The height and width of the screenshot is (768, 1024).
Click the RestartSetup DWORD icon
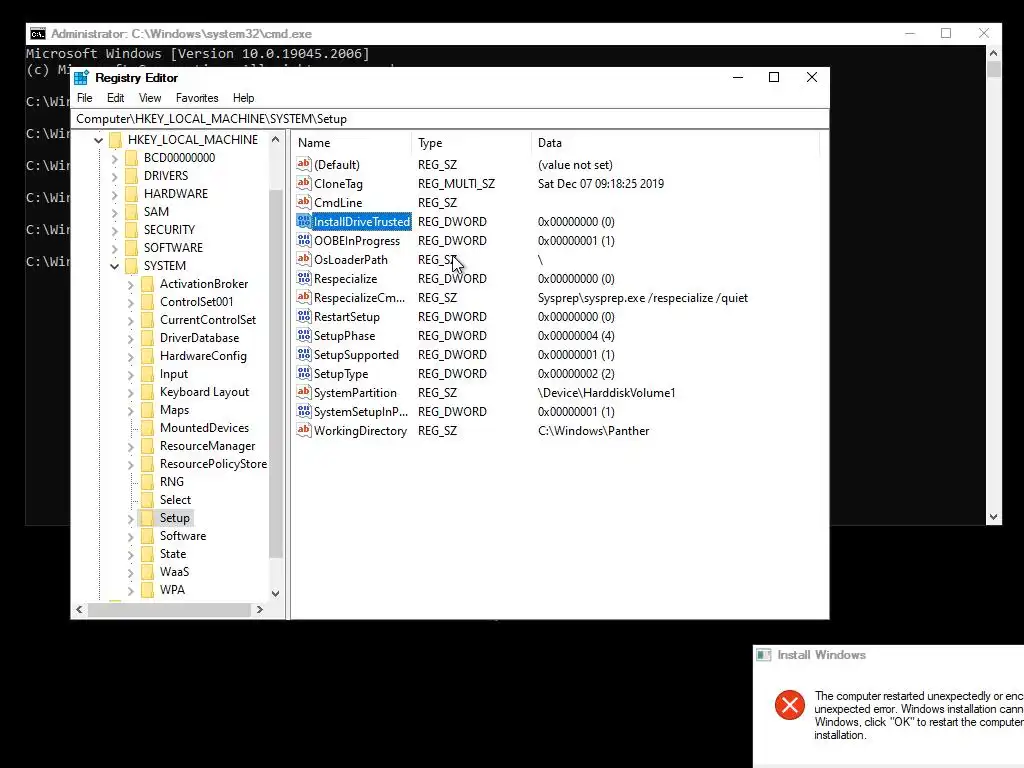[304, 316]
